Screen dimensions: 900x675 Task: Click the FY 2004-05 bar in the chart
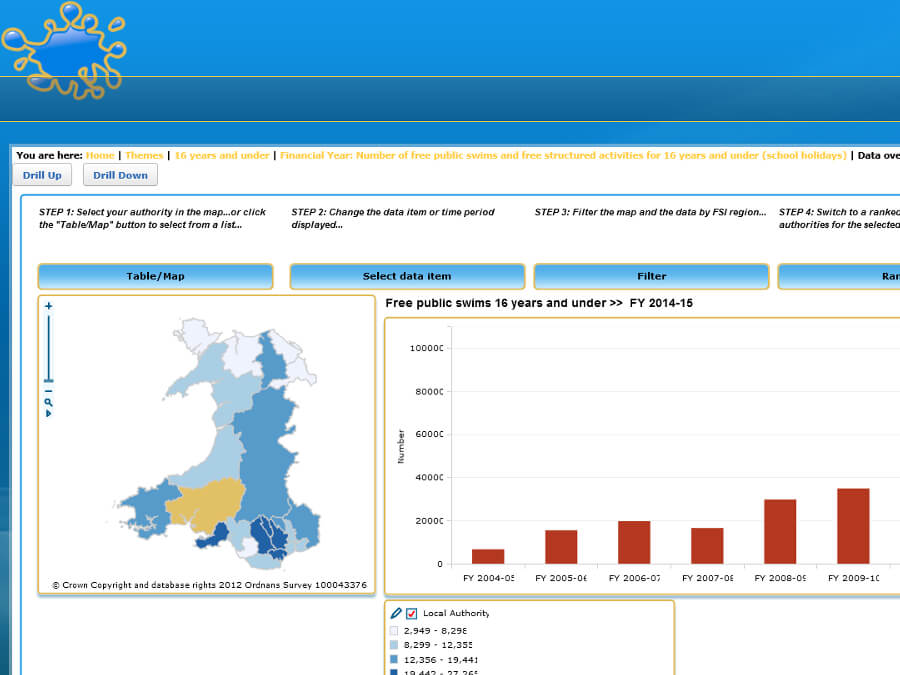click(x=488, y=556)
